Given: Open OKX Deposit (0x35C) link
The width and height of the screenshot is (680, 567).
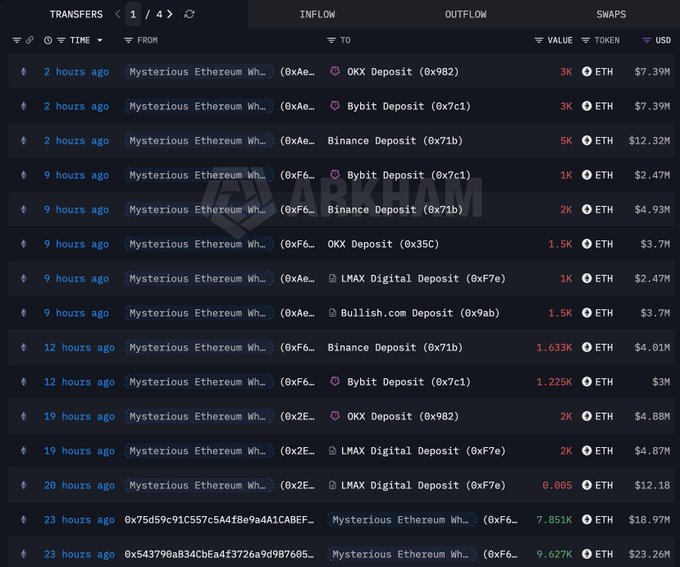Looking at the screenshot, I should [x=383, y=244].
